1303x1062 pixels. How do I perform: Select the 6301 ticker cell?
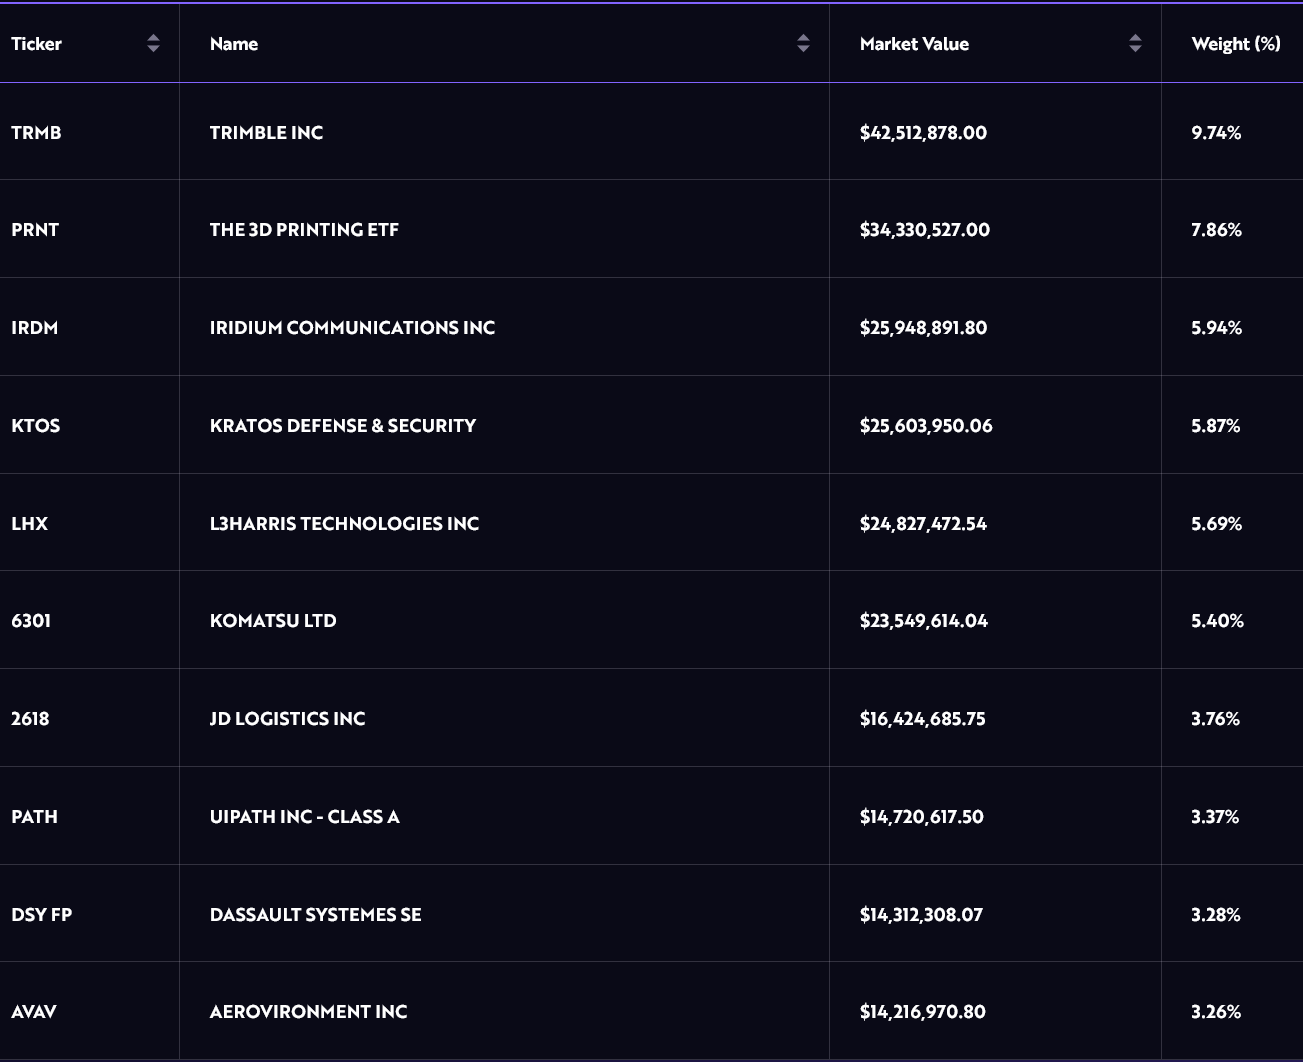[31, 621]
